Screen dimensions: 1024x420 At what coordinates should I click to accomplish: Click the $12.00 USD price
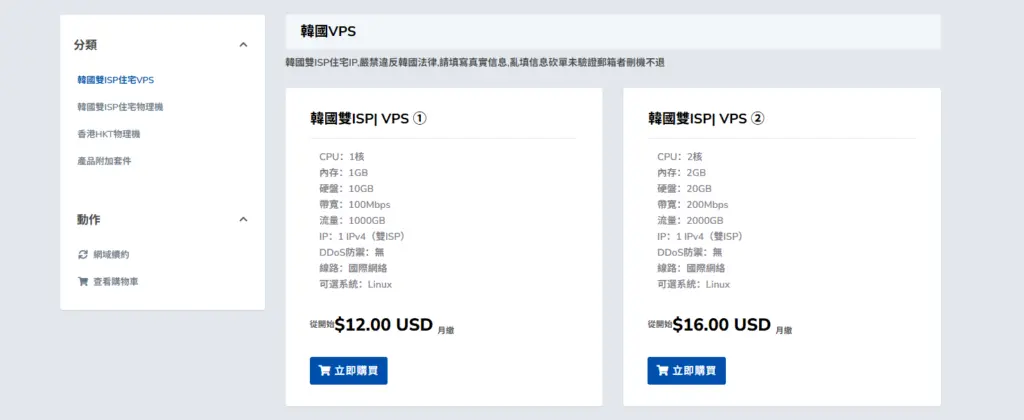383,325
